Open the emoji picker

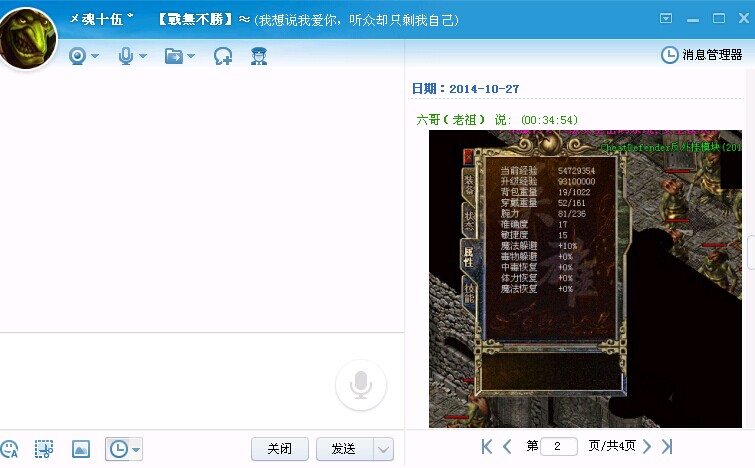pyautogui.click(x=9, y=449)
